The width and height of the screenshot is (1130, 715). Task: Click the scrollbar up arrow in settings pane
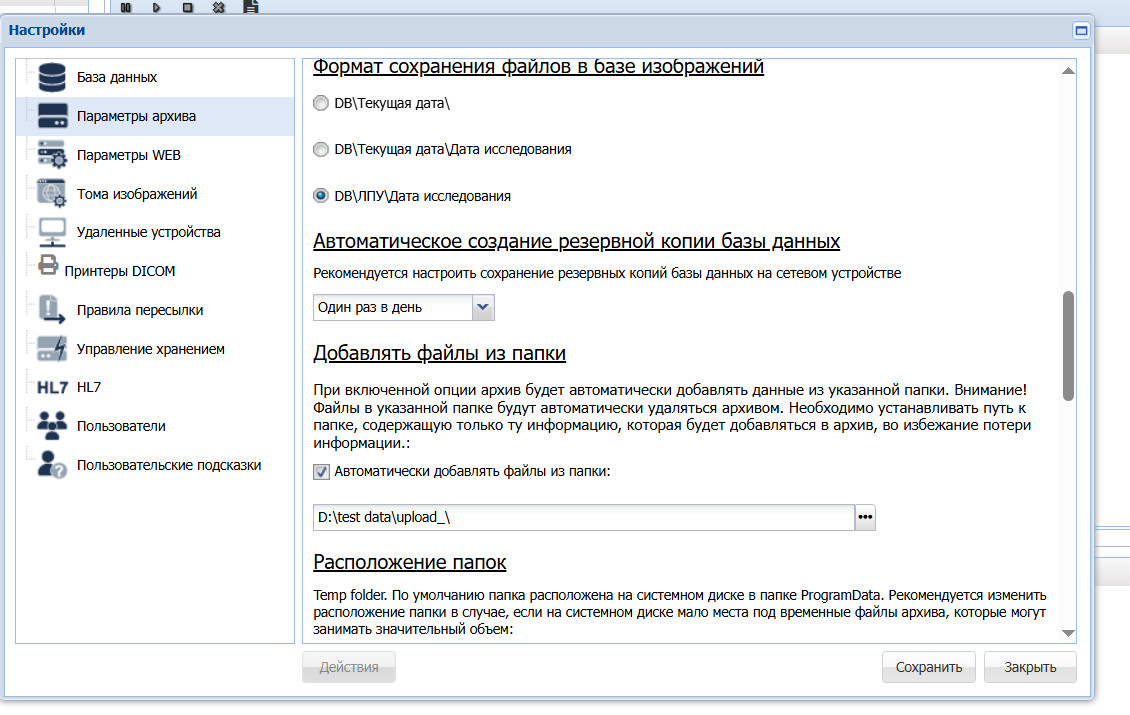click(x=1068, y=71)
